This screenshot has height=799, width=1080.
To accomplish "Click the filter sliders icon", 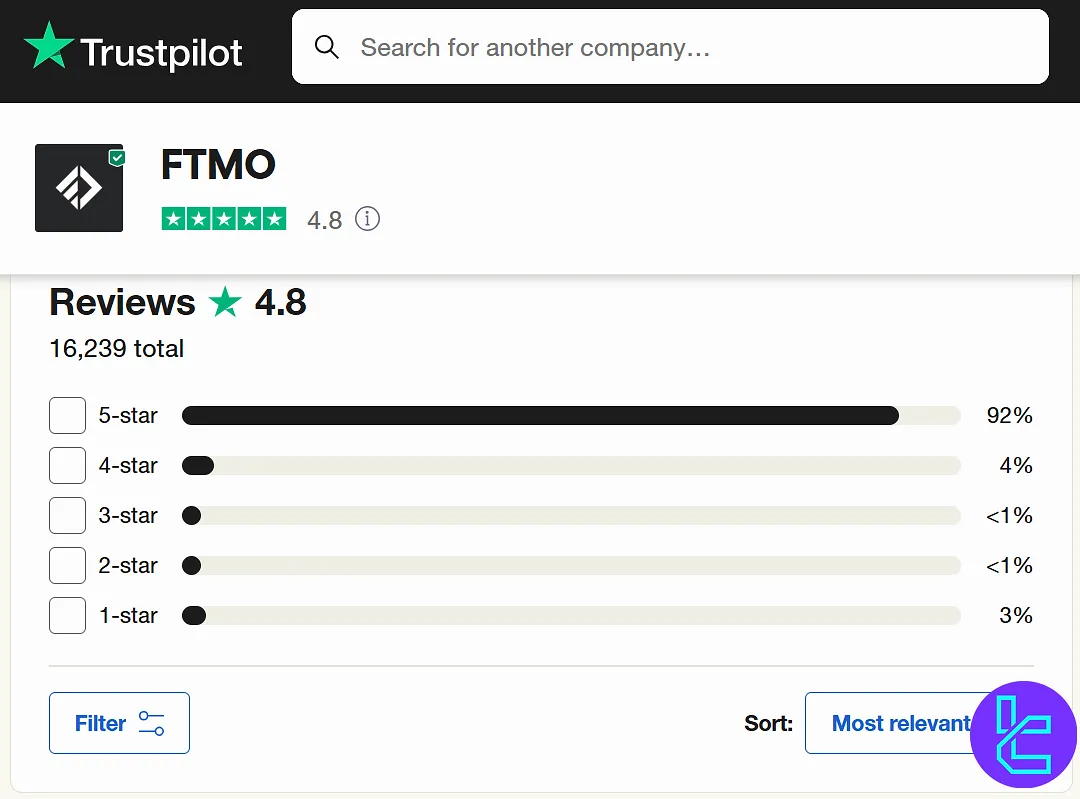I will (152, 723).
